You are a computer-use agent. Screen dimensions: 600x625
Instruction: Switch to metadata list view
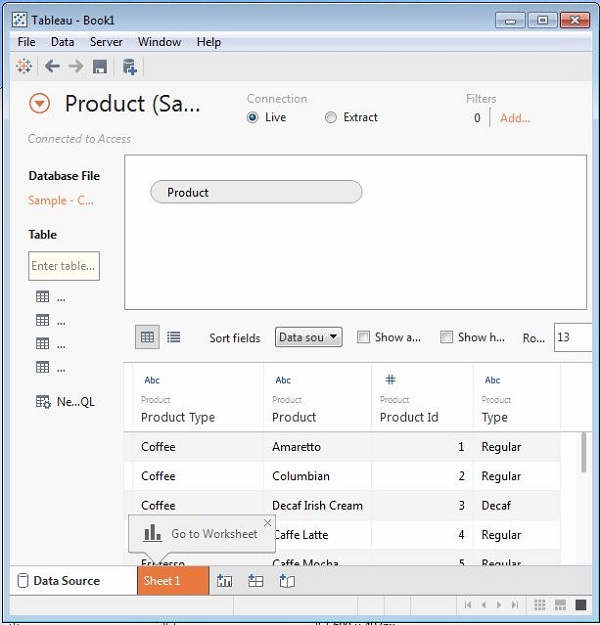pos(173,337)
